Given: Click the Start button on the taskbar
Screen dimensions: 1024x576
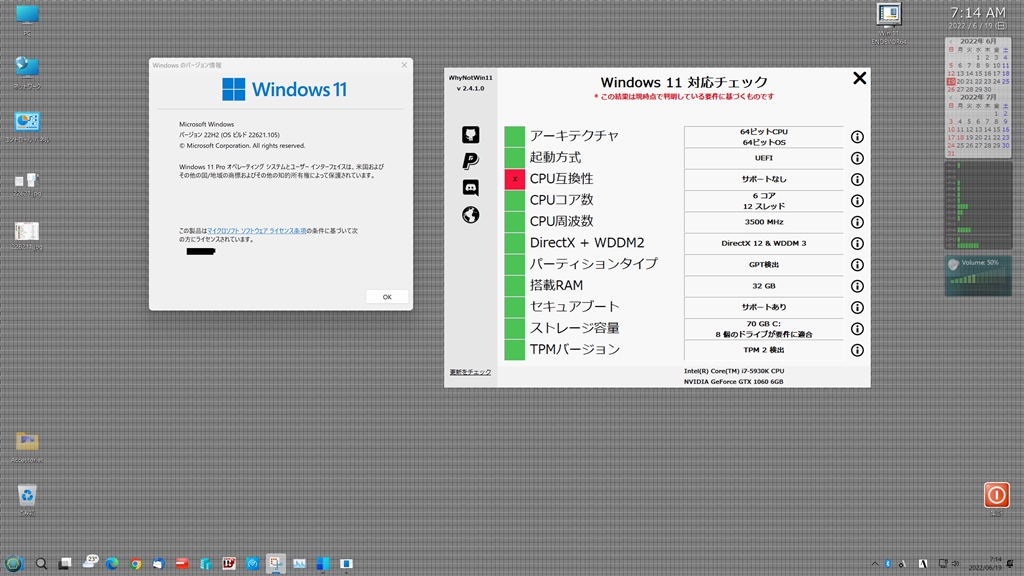Looking at the screenshot, I should 14,563.
